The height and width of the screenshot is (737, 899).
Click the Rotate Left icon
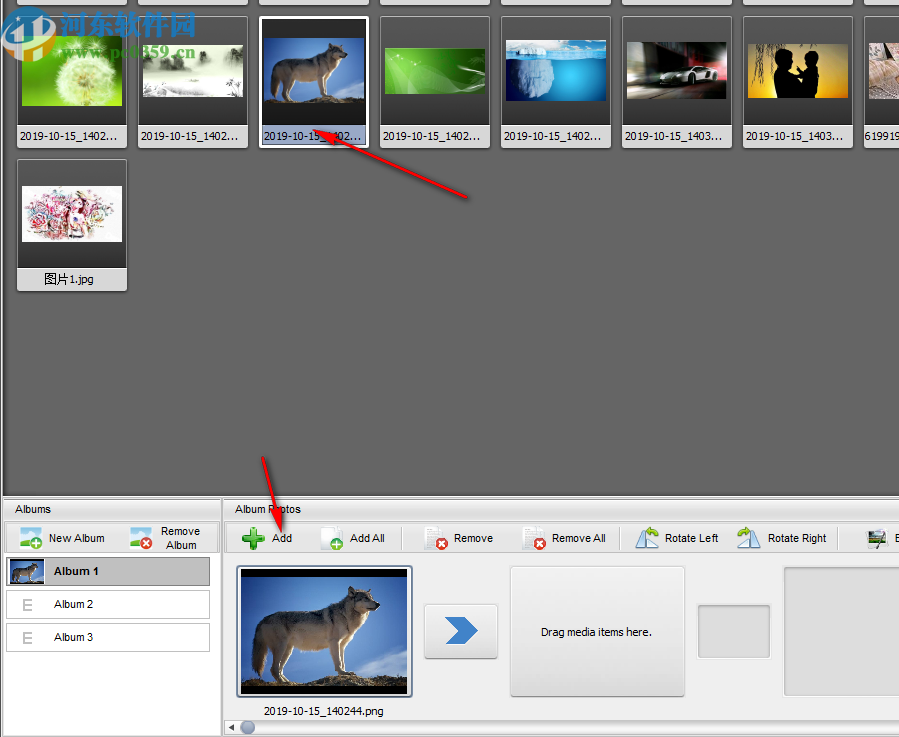(647, 538)
